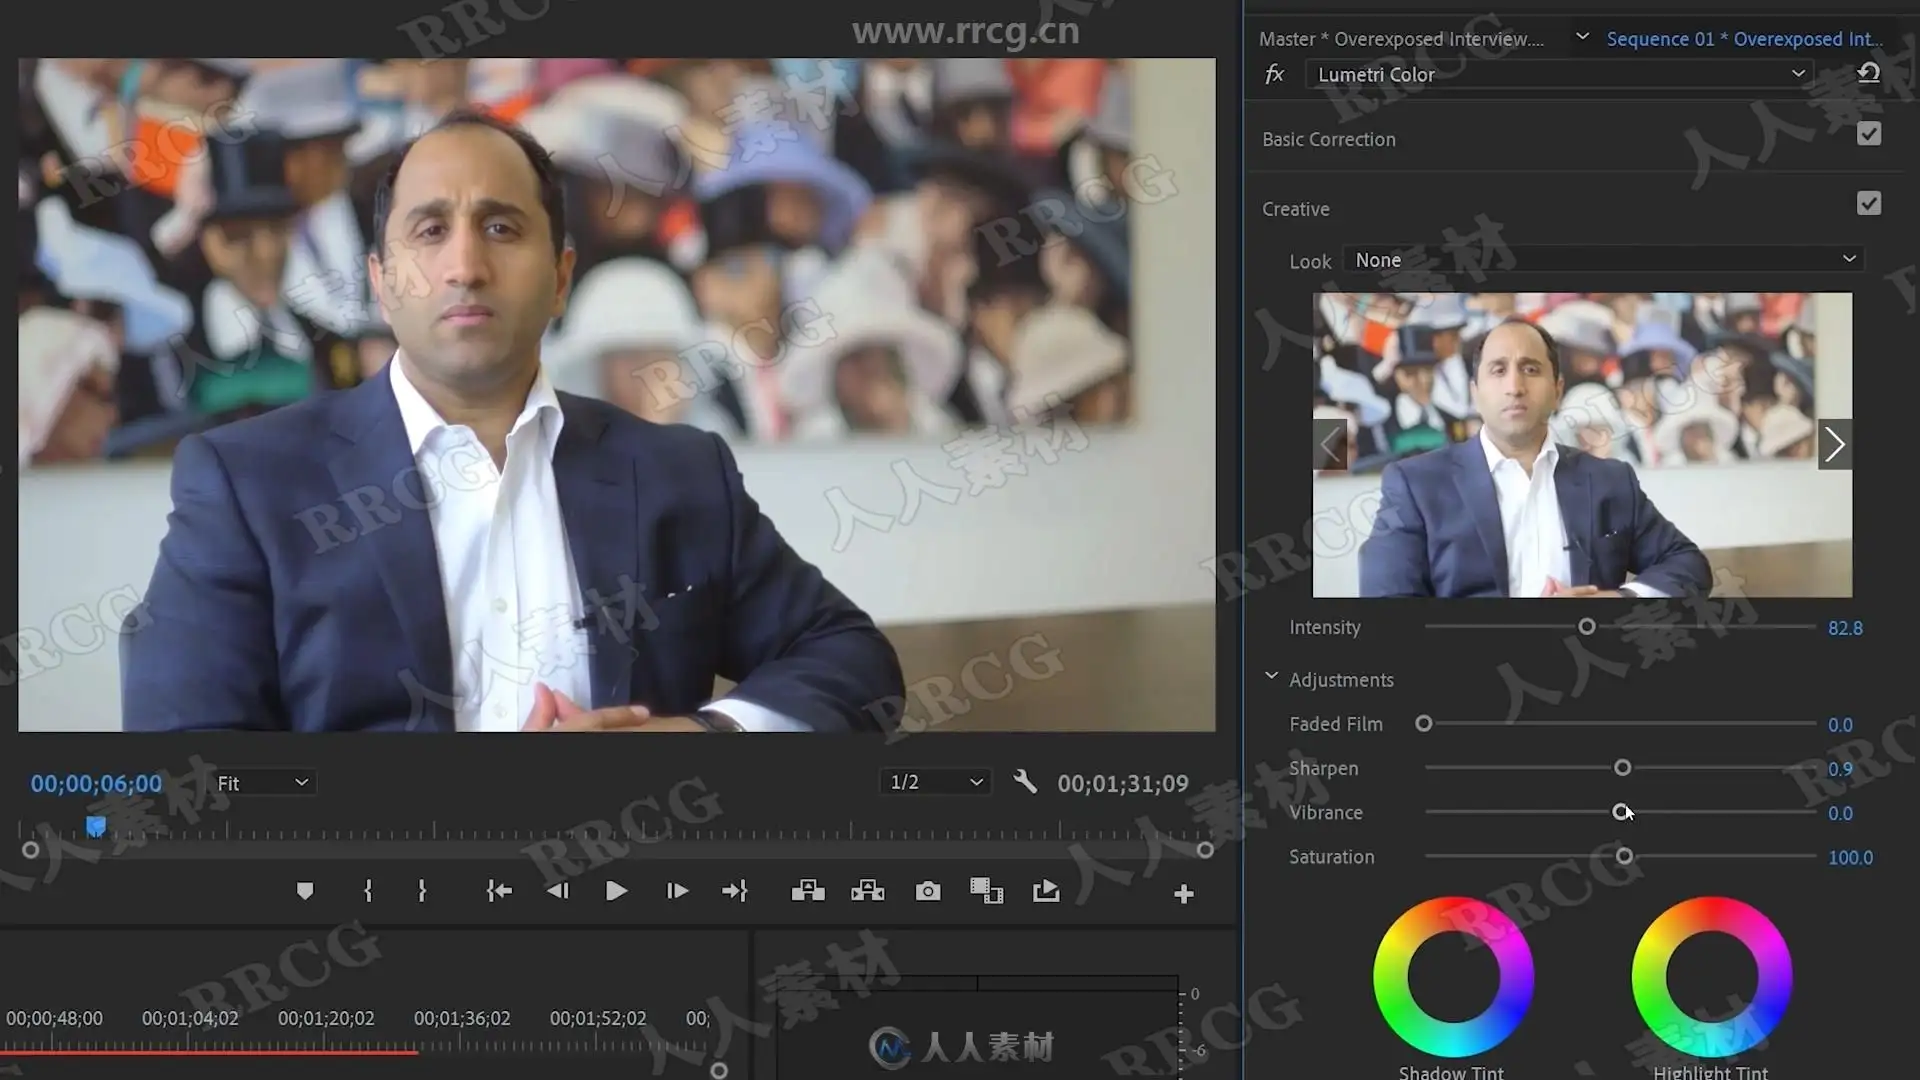1920x1080 pixels.
Task: Click the Lift edit icon
Action: 808,891
